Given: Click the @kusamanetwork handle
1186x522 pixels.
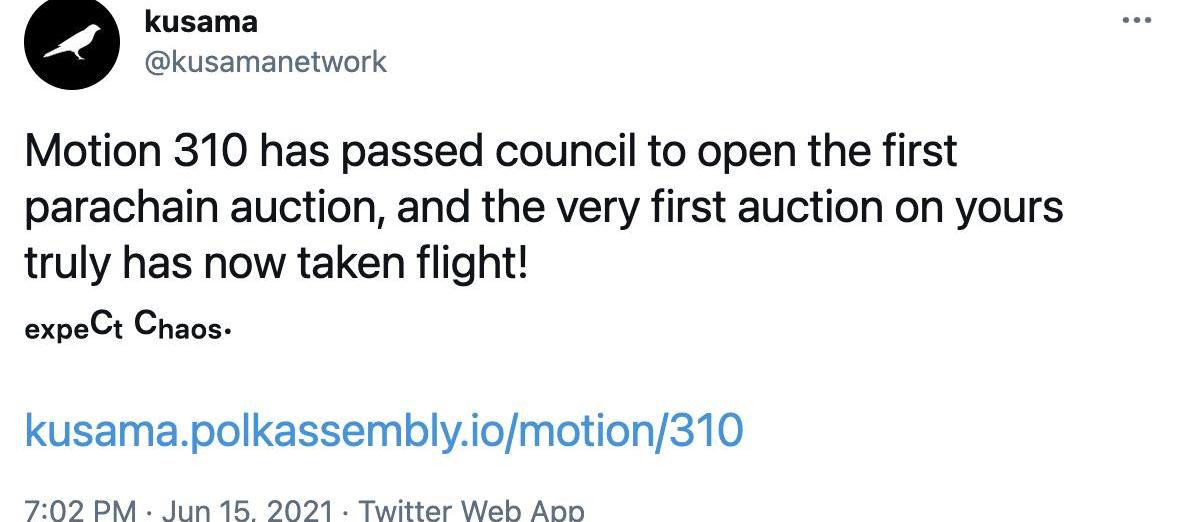Looking at the screenshot, I should [x=265, y=62].
